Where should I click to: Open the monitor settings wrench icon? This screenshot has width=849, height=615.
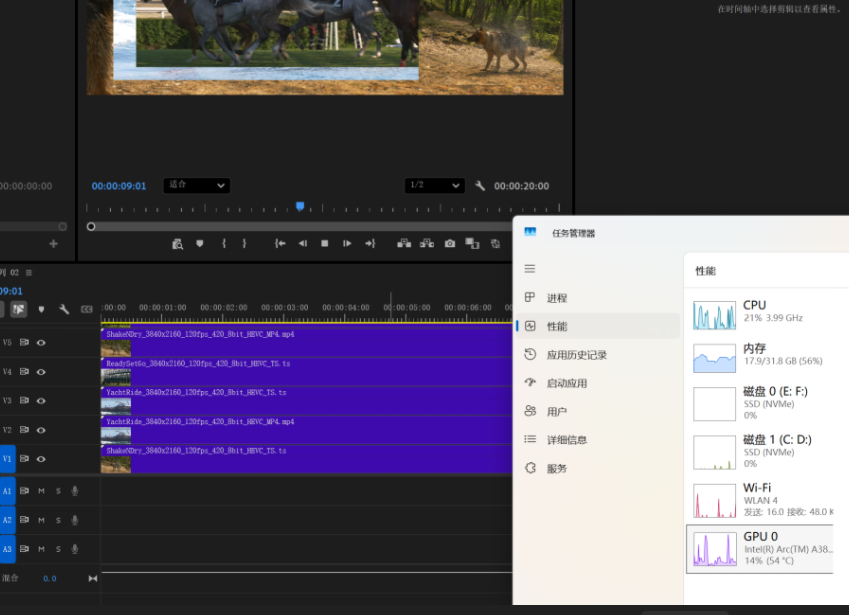[x=480, y=186]
